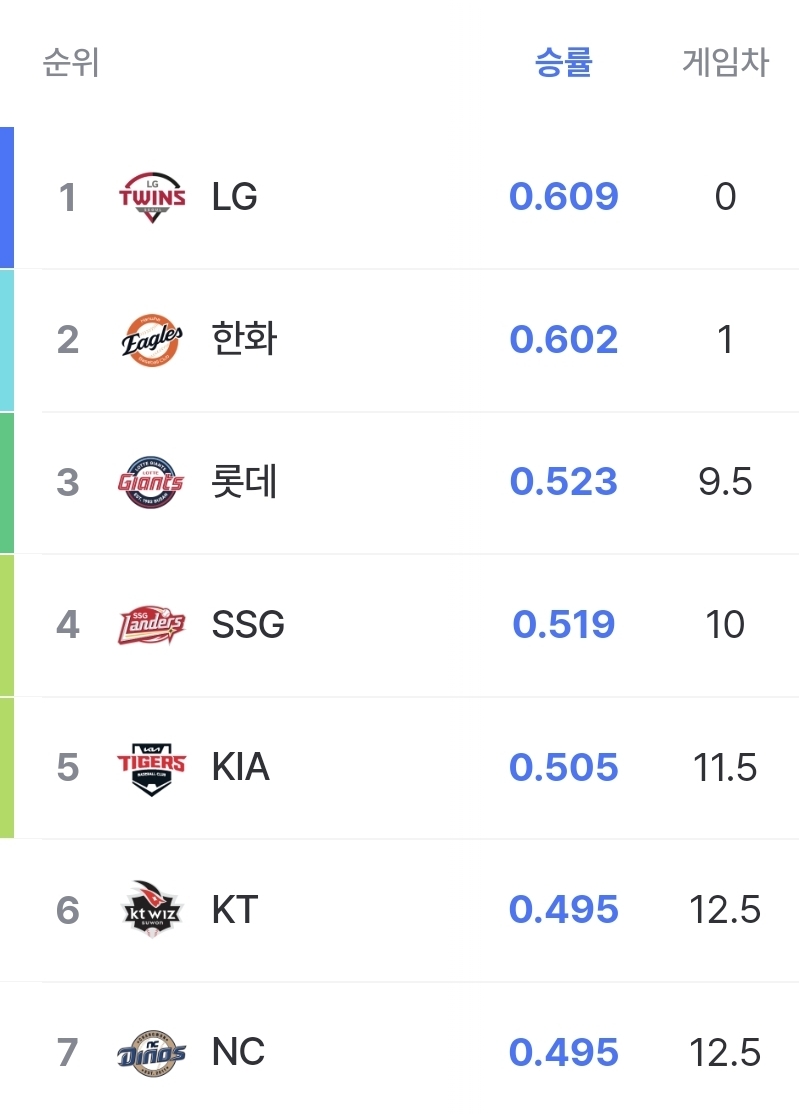799x1114 pixels.
Task: Tap the SSG Landers logo
Action: click(x=151, y=624)
